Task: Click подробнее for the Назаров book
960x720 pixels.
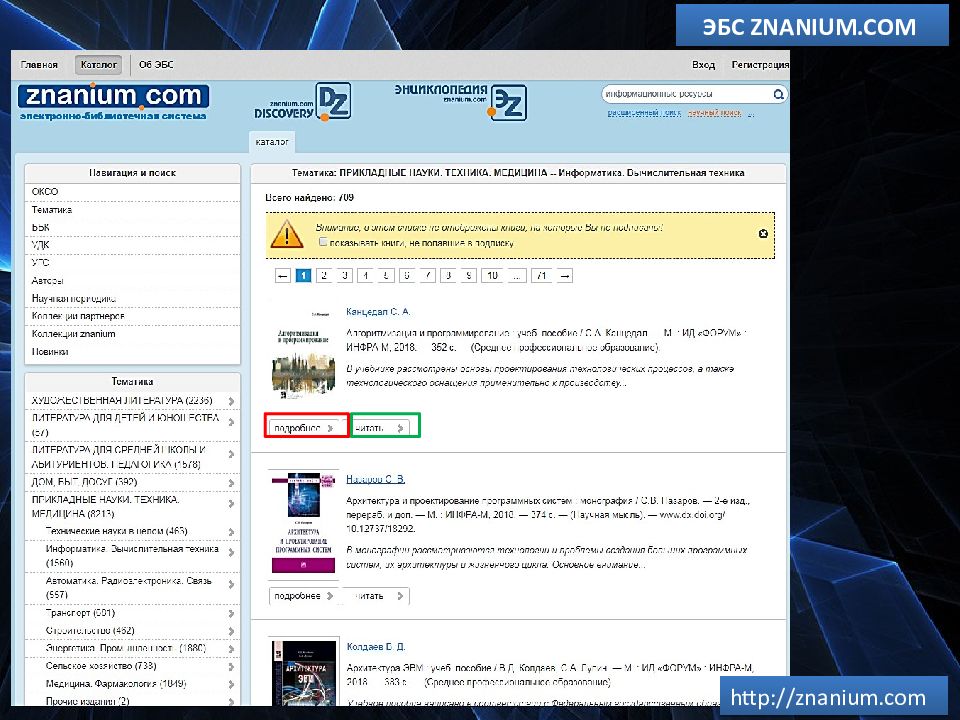Action: tap(304, 596)
